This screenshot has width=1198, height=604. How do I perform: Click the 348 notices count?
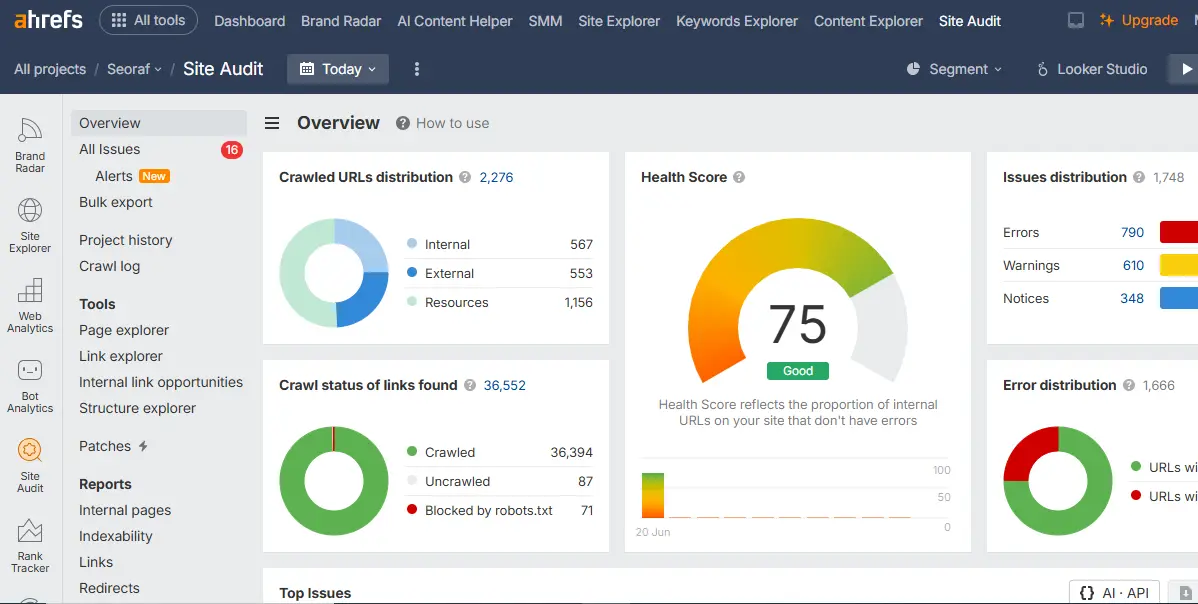point(1132,298)
